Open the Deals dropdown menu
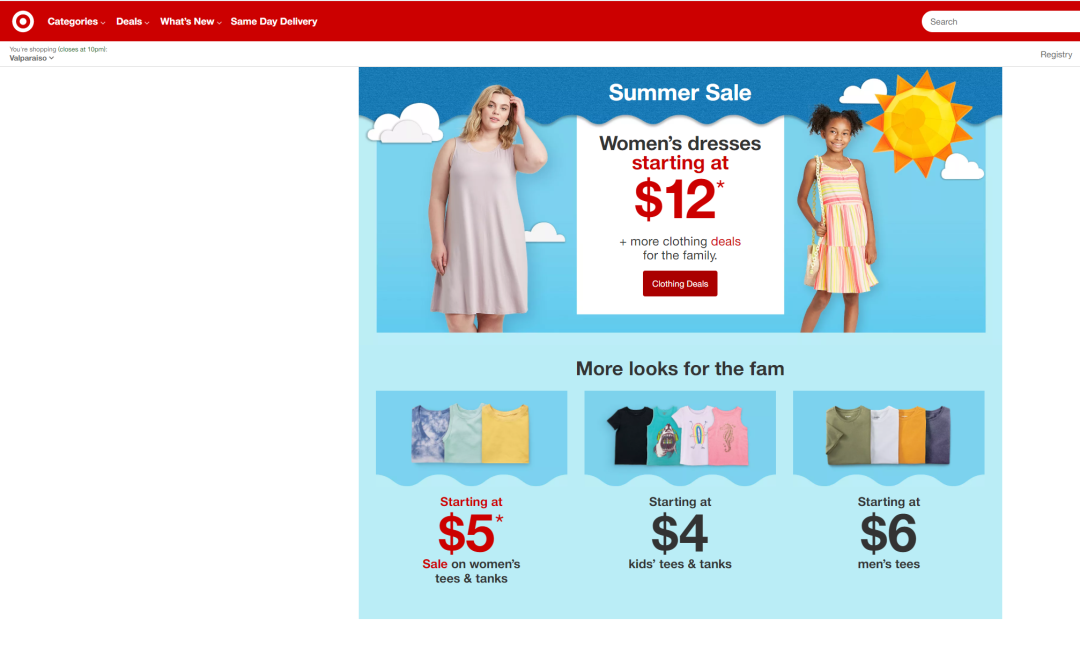This screenshot has width=1080, height=648. tap(132, 21)
